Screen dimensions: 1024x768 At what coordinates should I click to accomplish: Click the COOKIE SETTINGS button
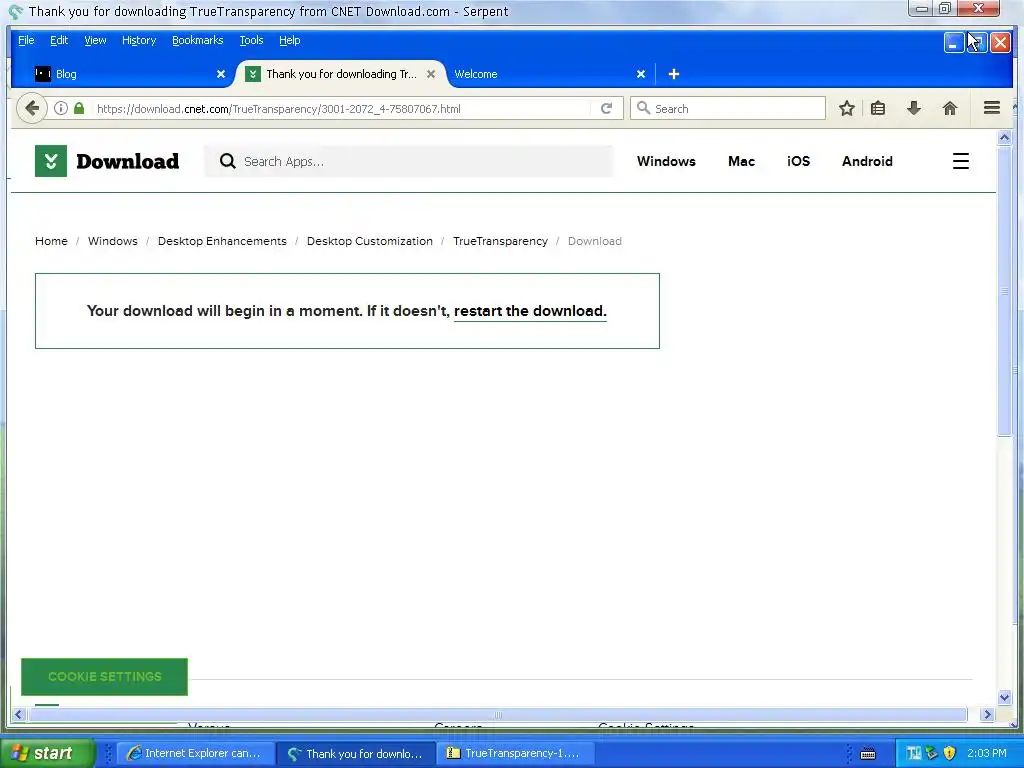point(104,677)
